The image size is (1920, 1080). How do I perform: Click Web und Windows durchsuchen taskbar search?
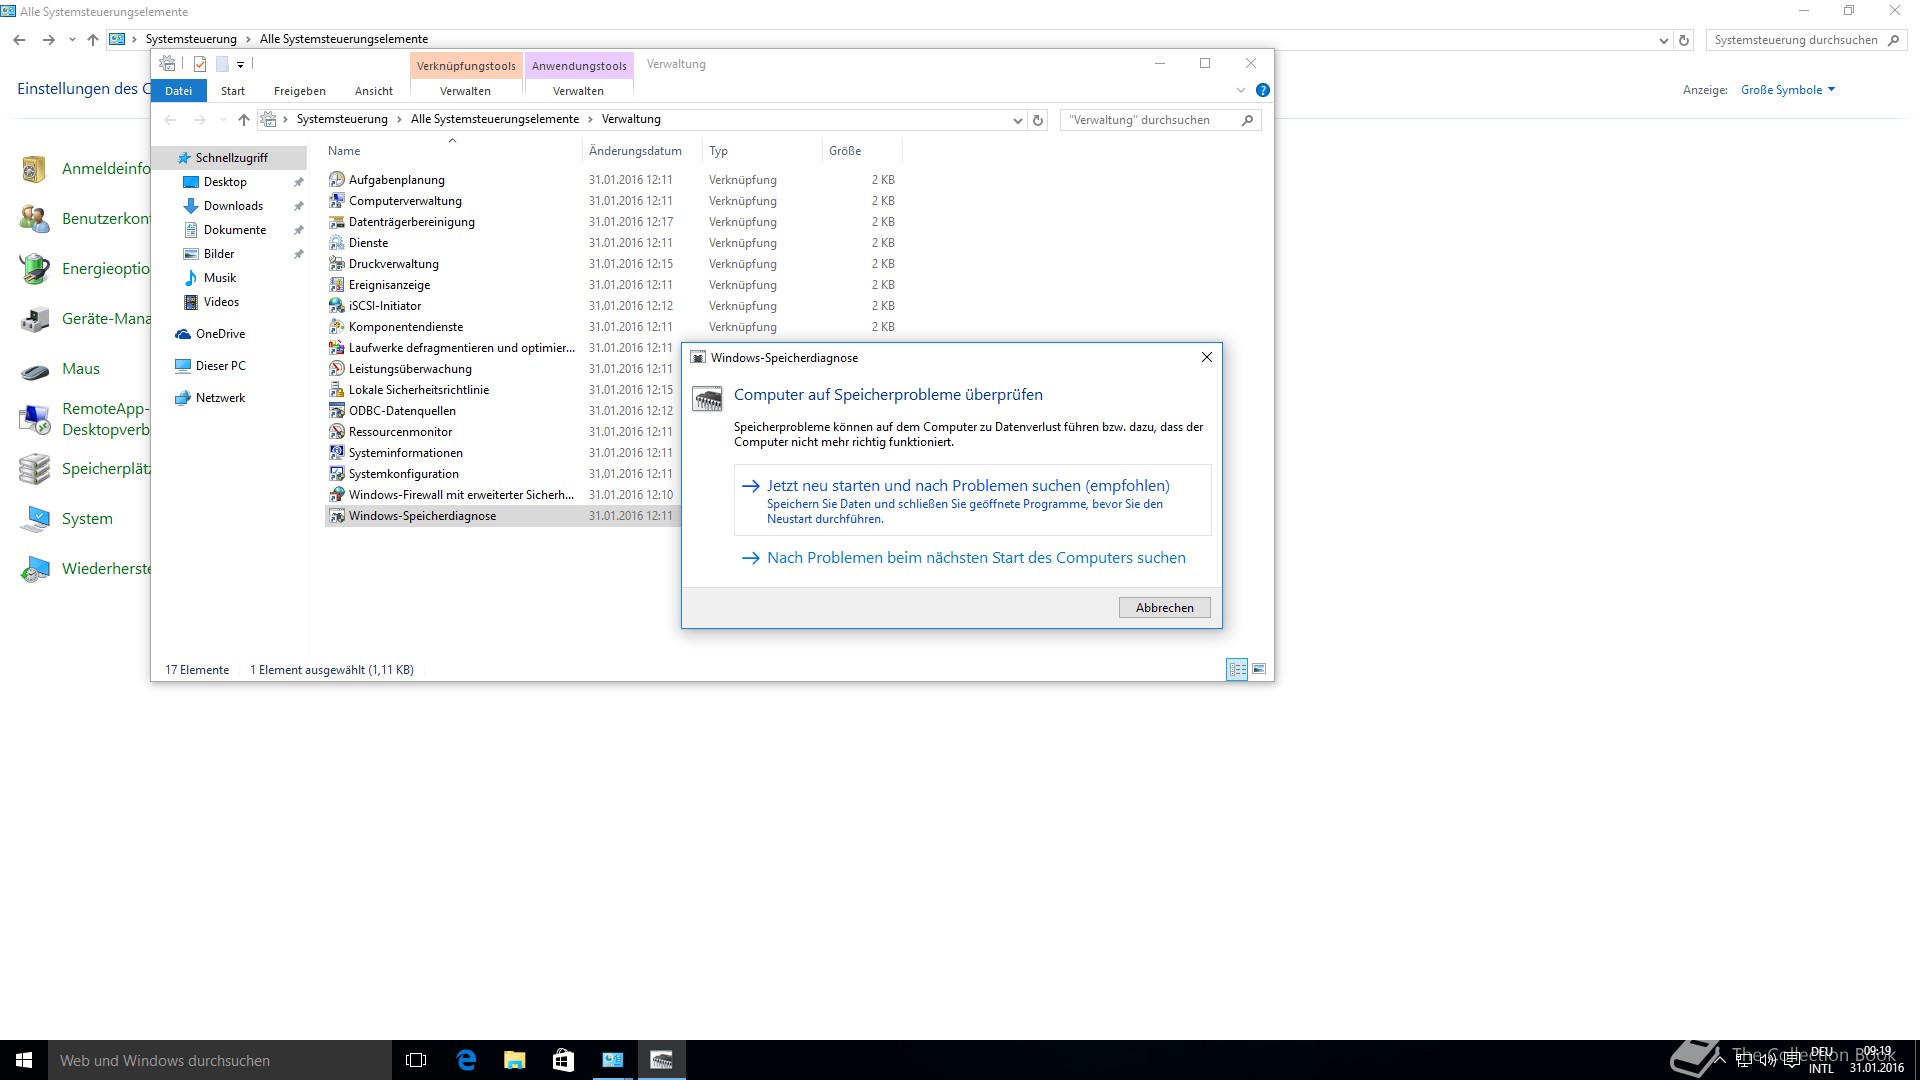point(220,1060)
